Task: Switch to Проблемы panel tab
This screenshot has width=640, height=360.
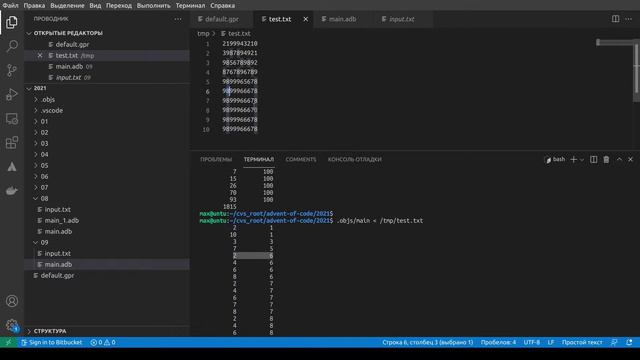Action: (216, 160)
